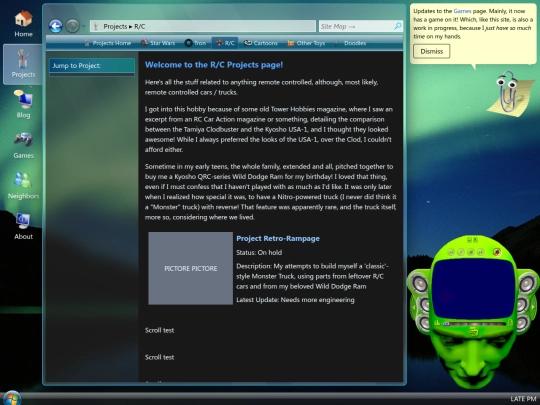Click the PICTORE PICTORE placeholder thumbnail

(x=190, y=268)
